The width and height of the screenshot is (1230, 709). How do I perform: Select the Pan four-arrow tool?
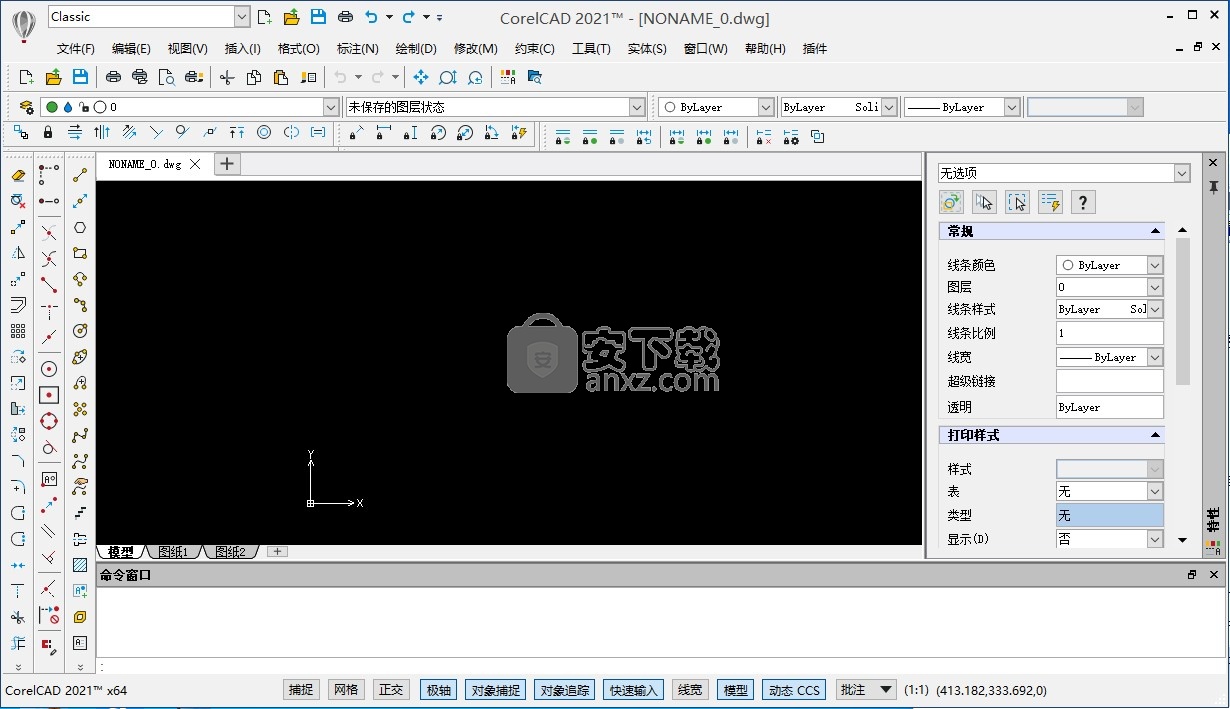point(420,77)
